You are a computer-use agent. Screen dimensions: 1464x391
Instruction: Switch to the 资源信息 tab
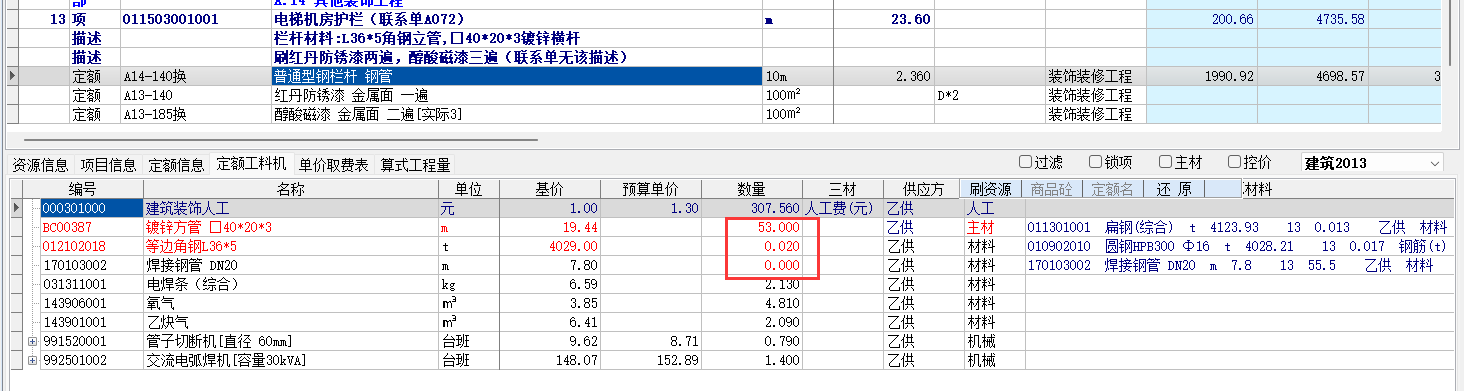pyautogui.click(x=40, y=165)
